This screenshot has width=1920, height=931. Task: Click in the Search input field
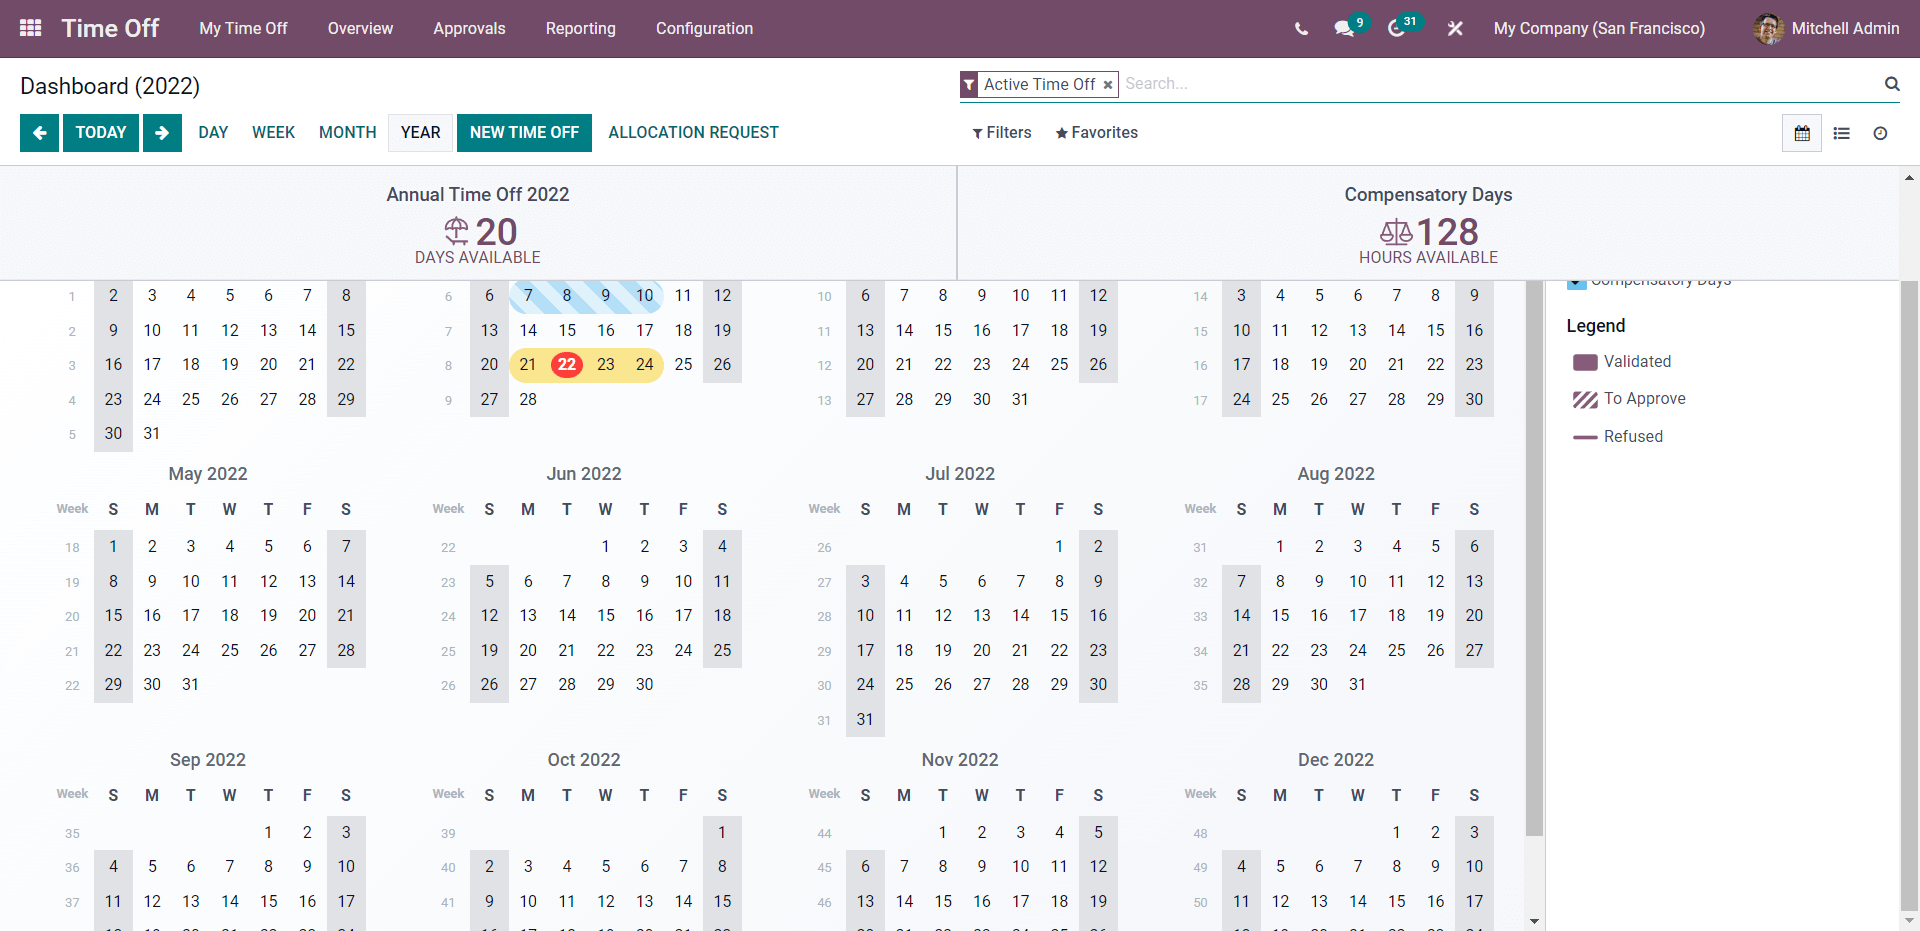[x=1500, y=84]
